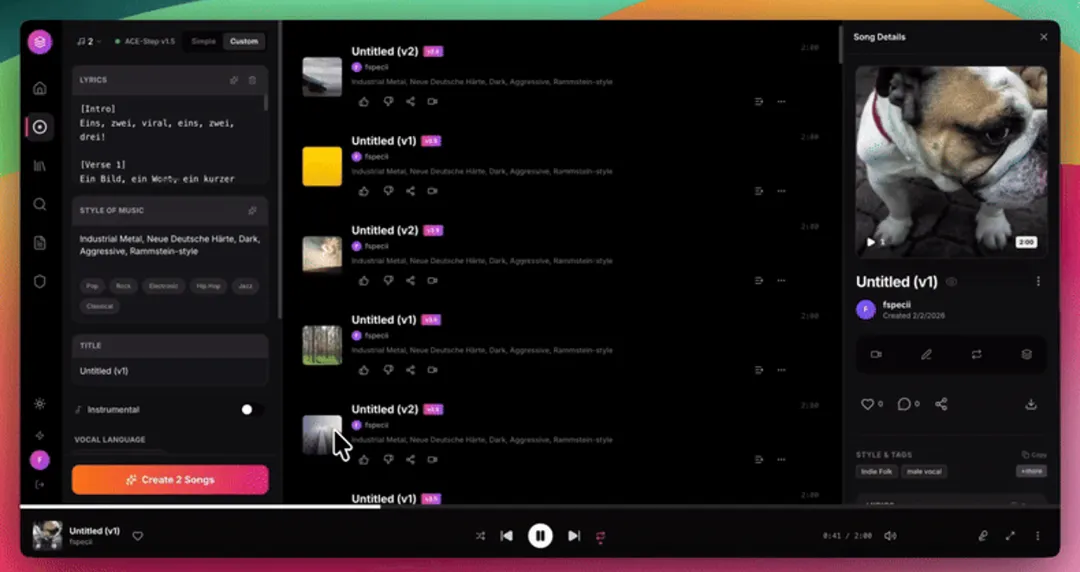
Task: Like the song via heart in Song Details
Action: 868,404
